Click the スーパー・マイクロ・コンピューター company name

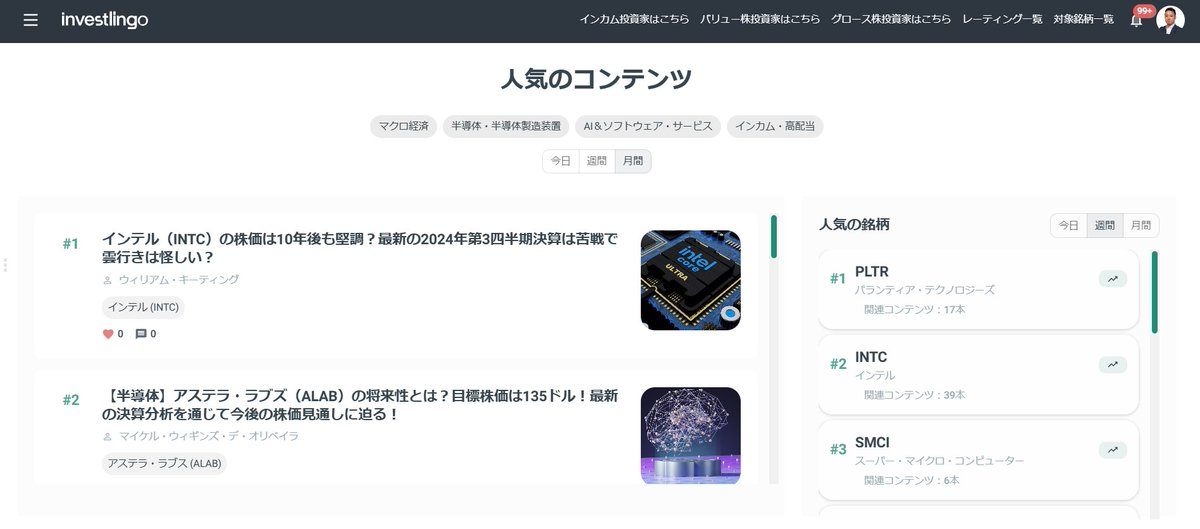click(x=940, y=461)
